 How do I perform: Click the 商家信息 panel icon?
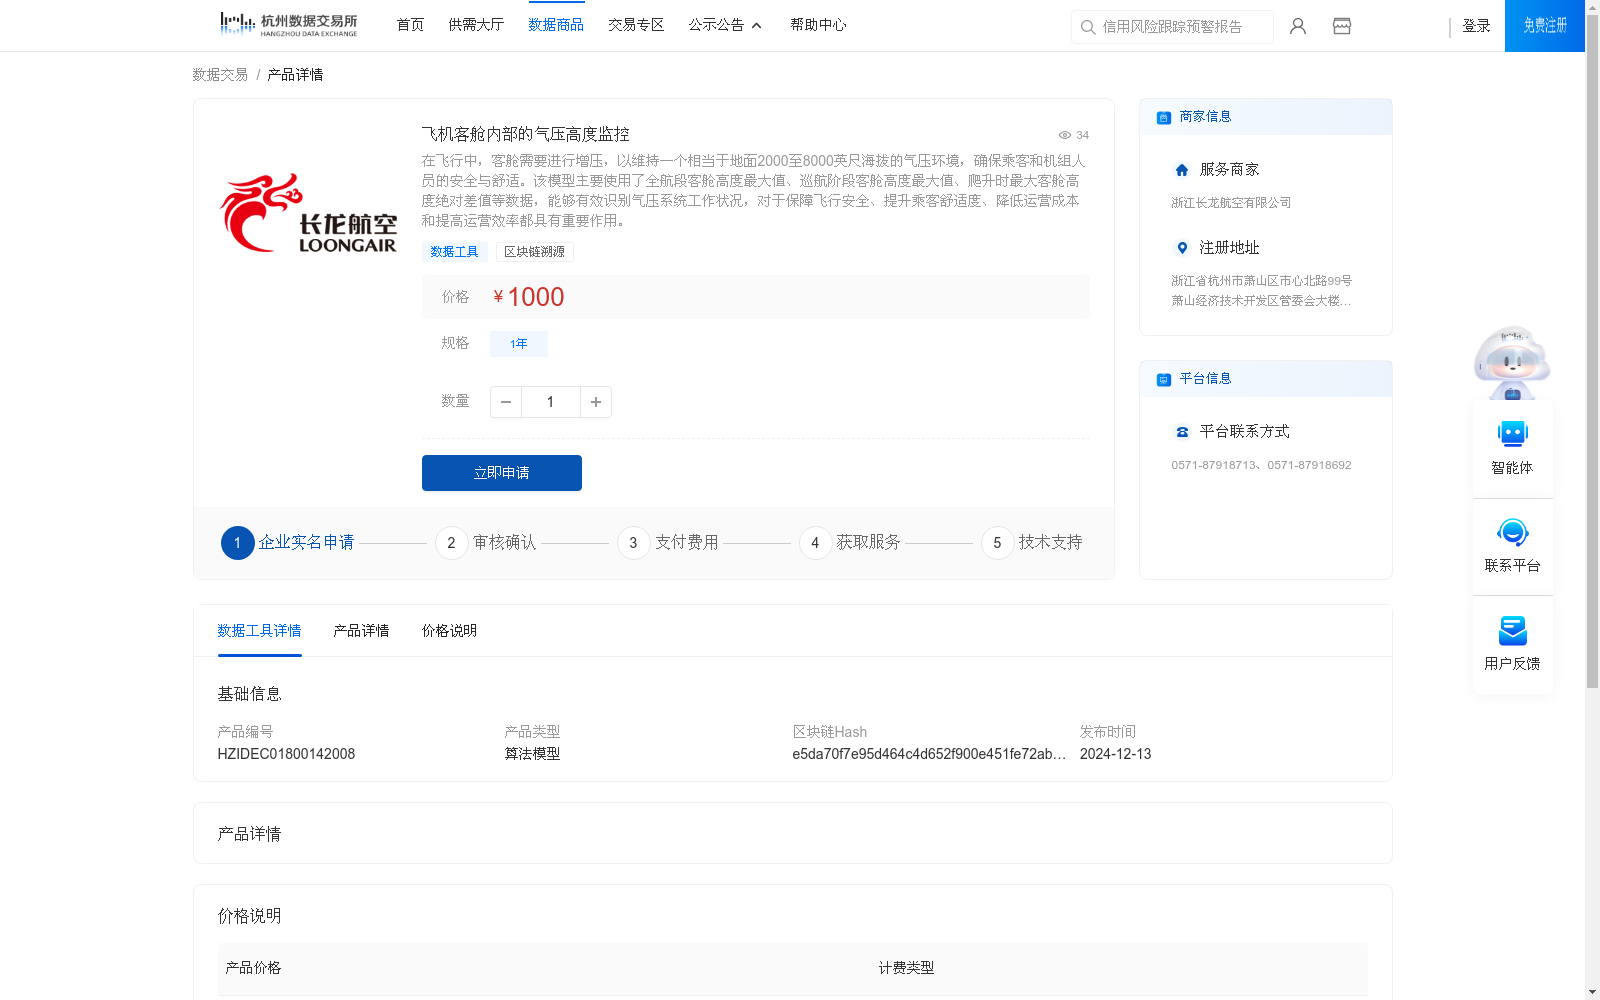point(1164,117)
